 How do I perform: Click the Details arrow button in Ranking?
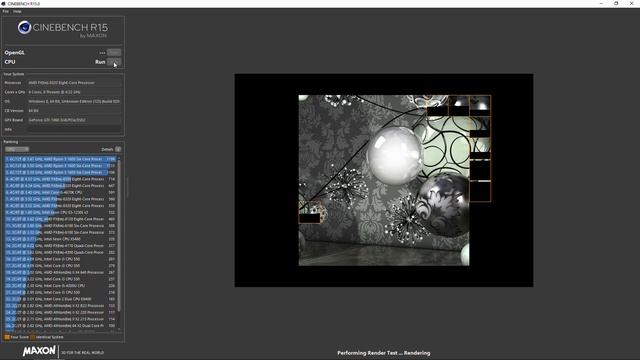[x=118, y=149]
